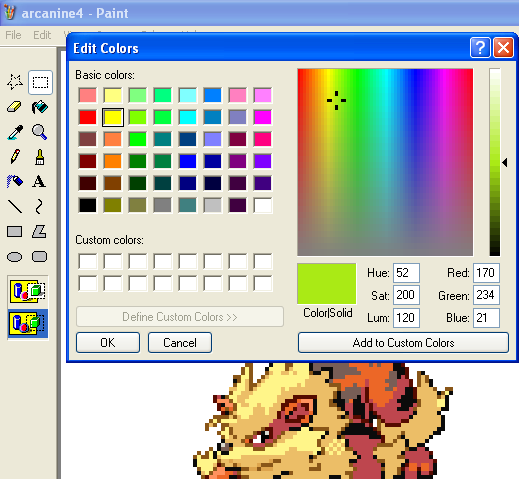Close the Edit Colors dialog

503,48
